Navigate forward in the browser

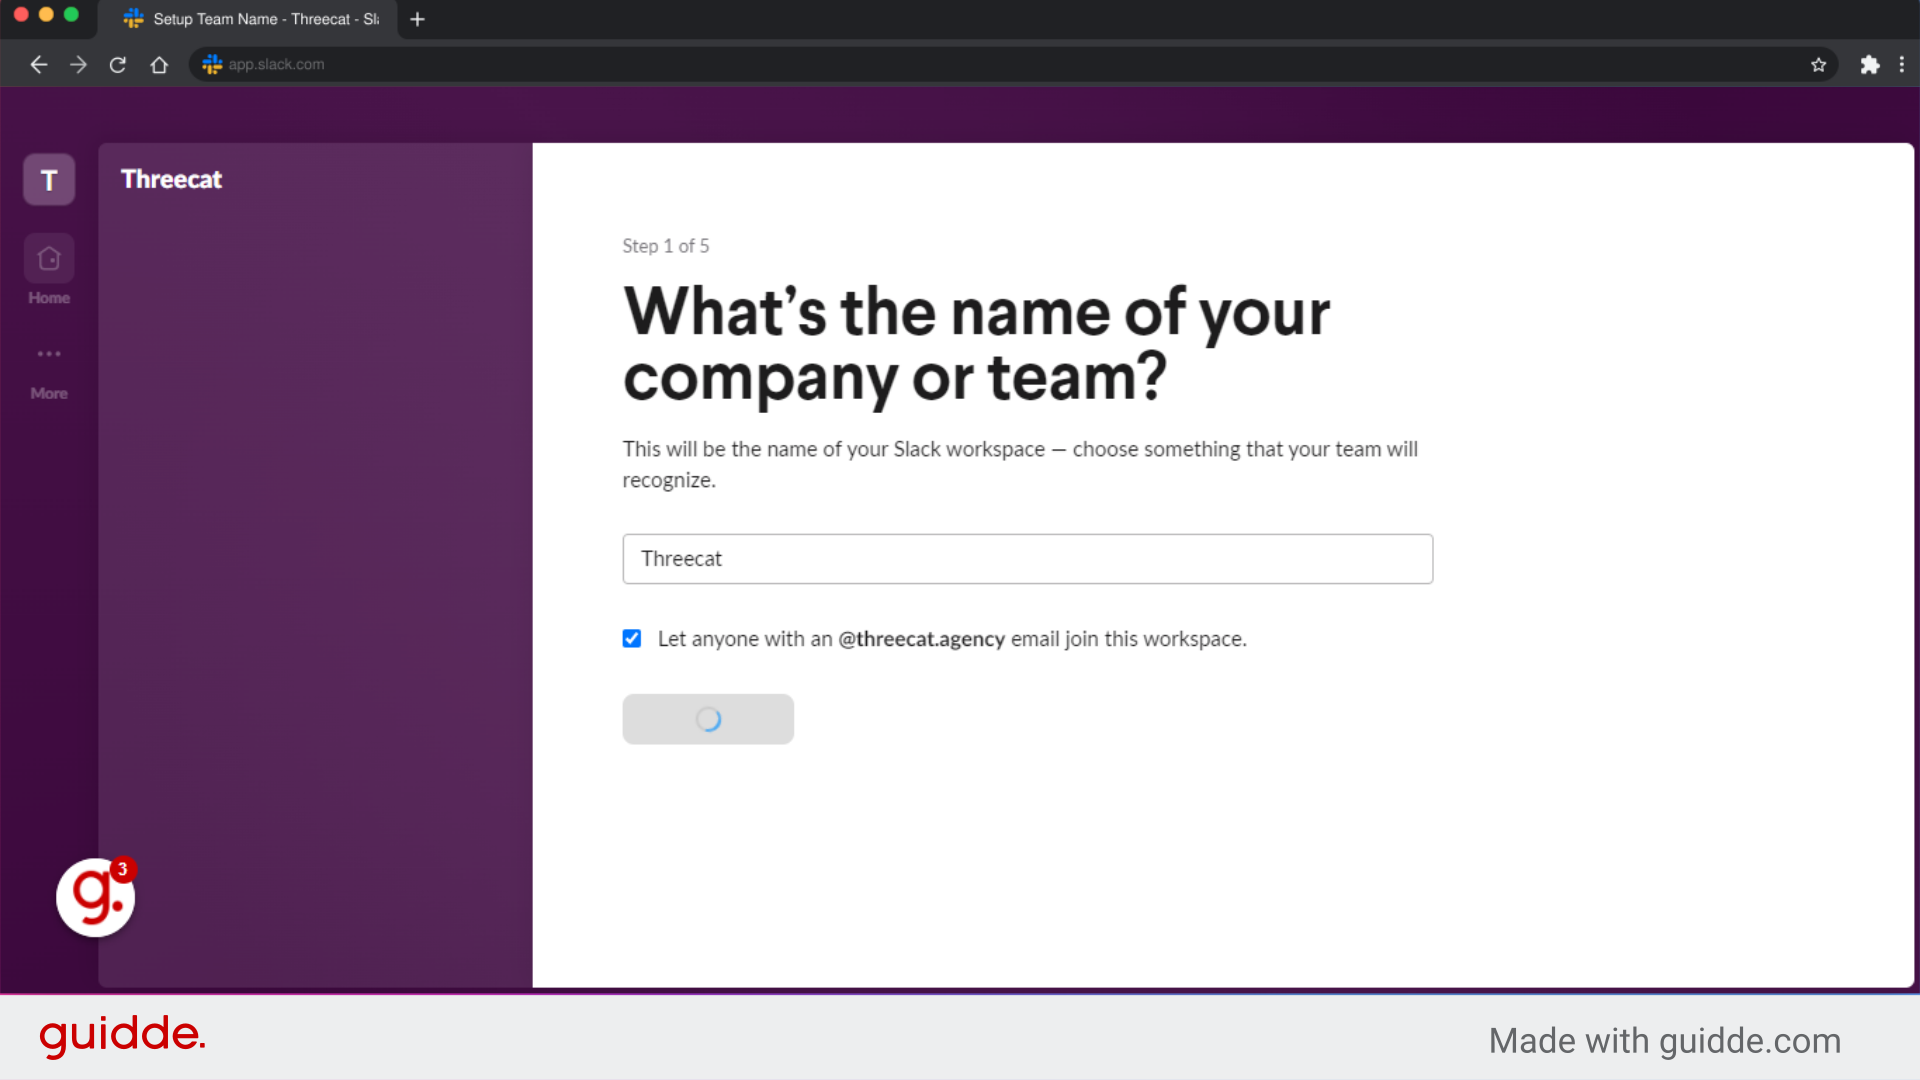tap(78, 64)
